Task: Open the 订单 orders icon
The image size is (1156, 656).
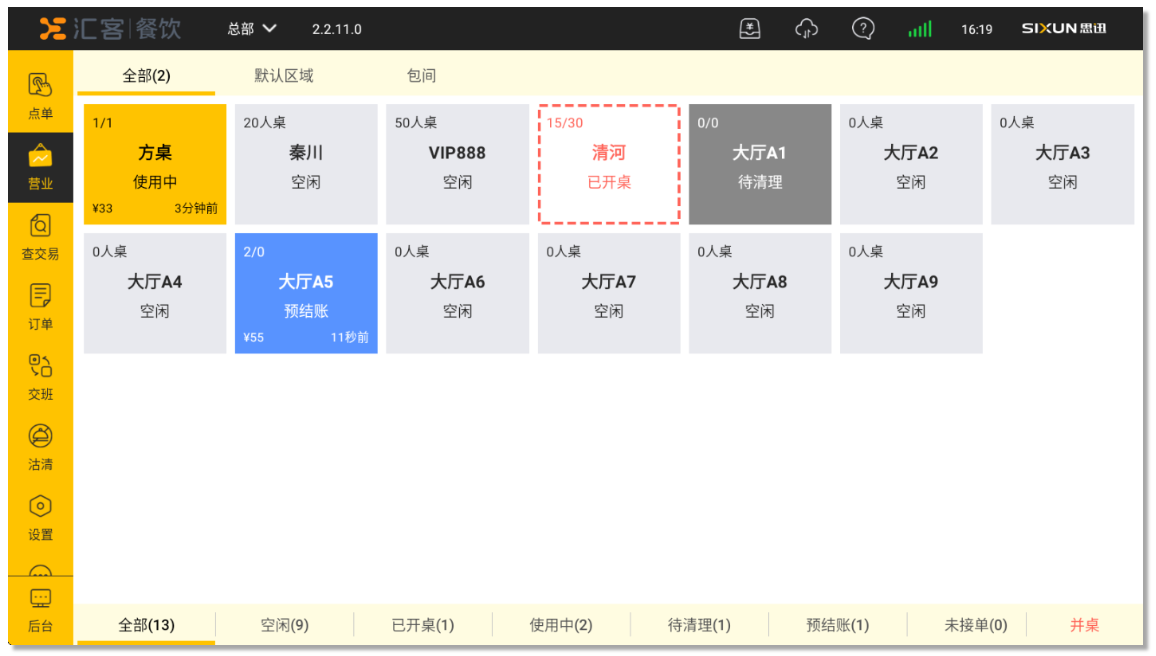Action: [x=40, y=297]
